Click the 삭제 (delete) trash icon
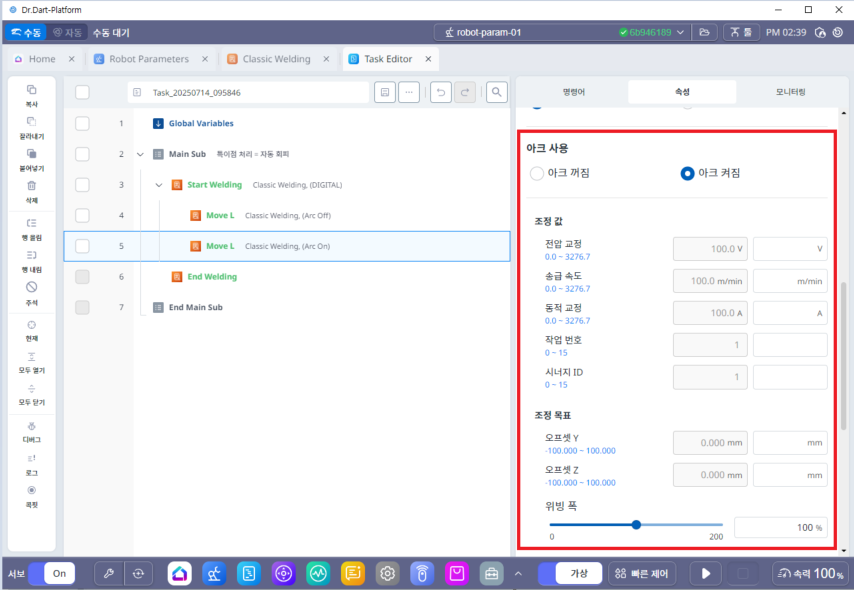This screenshot has width=854, height=590. click(31, 186)
